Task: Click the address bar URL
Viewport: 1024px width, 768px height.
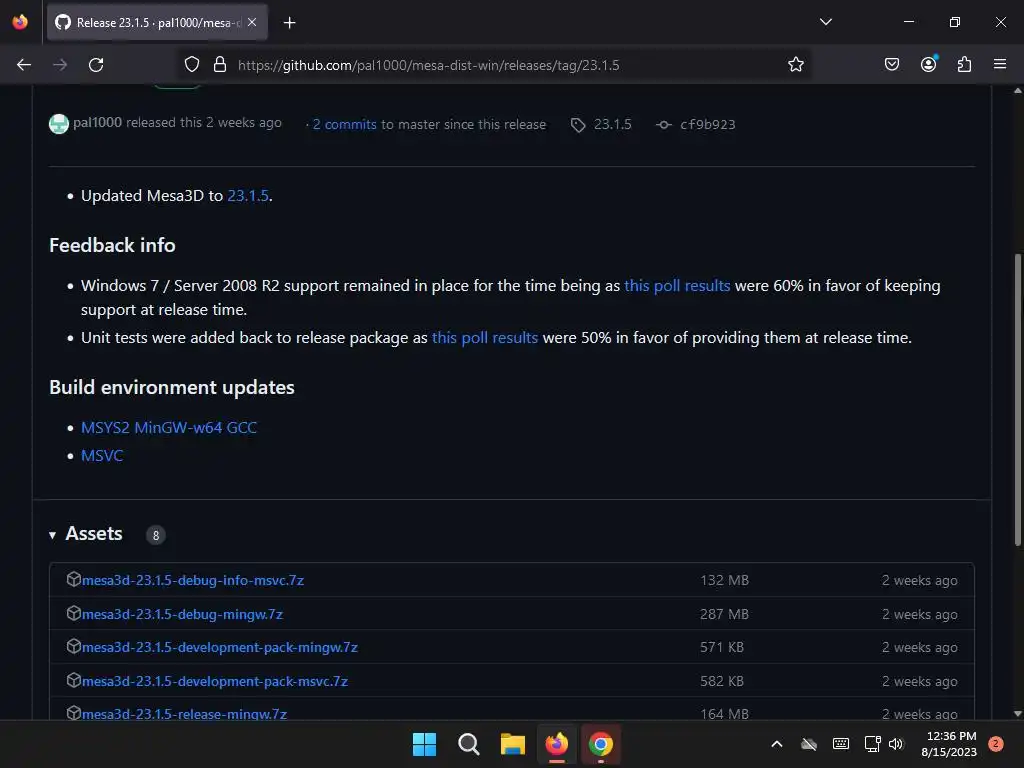Action: coord(428,65)
